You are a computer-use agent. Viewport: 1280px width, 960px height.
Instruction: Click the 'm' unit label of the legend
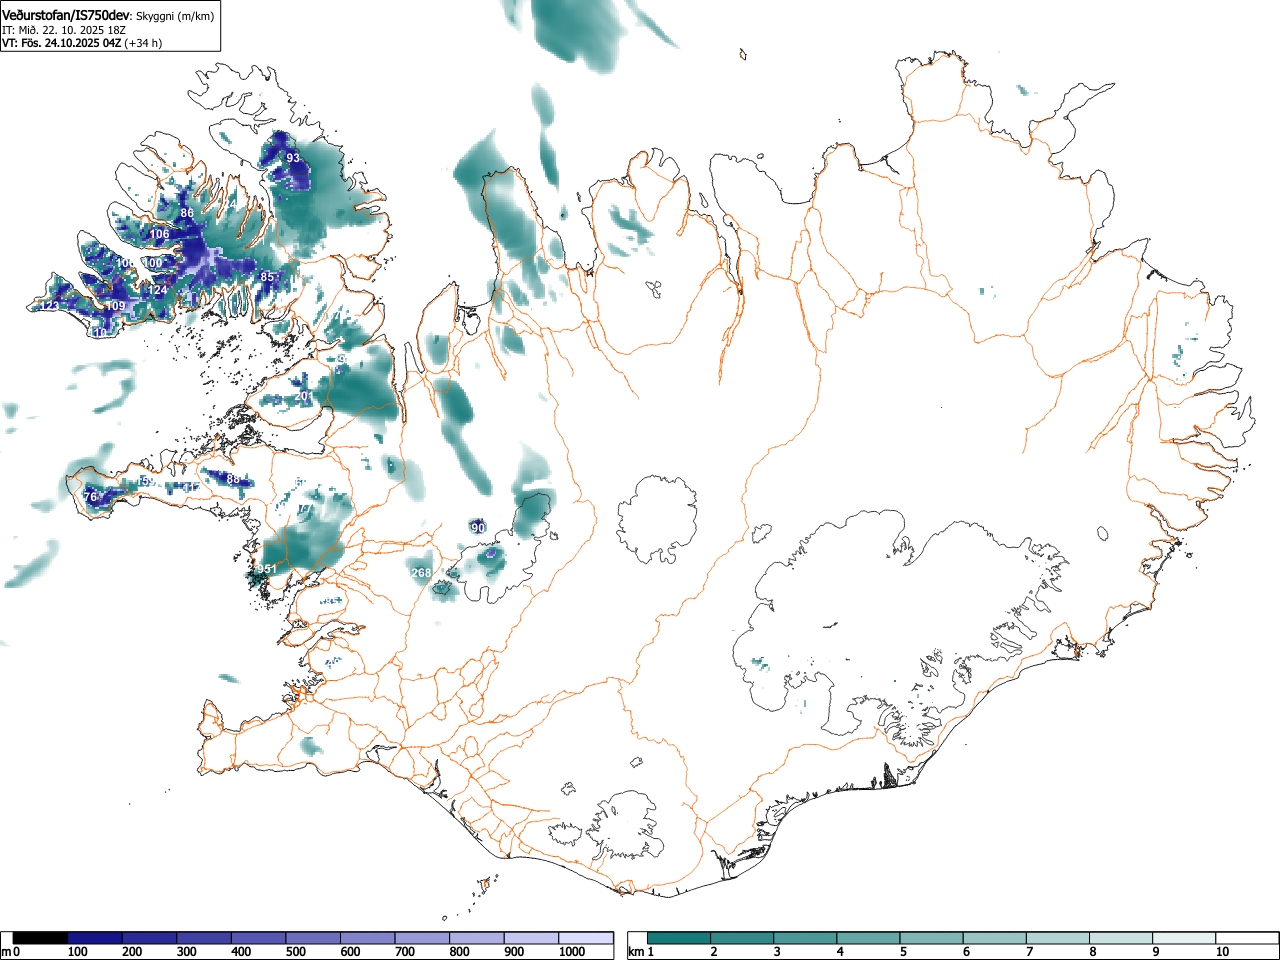[x=6, y=952]
